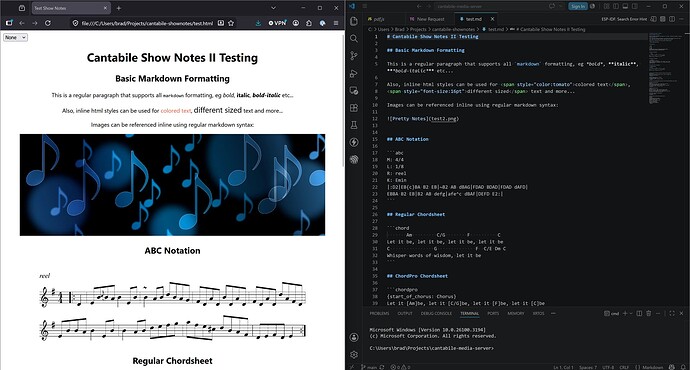Click the main branch status item
The image size is (690, 370).
(x=368, y=367)
